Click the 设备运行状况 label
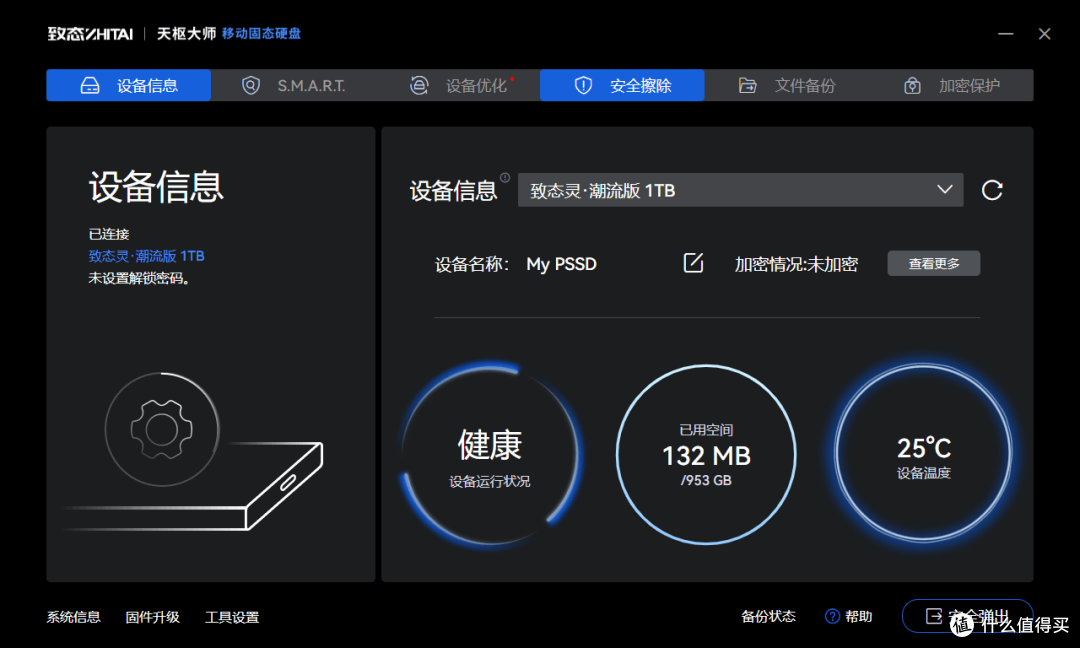Image resolution: width=1080 pixels, height=648 pixels. [x=490, y=481]
